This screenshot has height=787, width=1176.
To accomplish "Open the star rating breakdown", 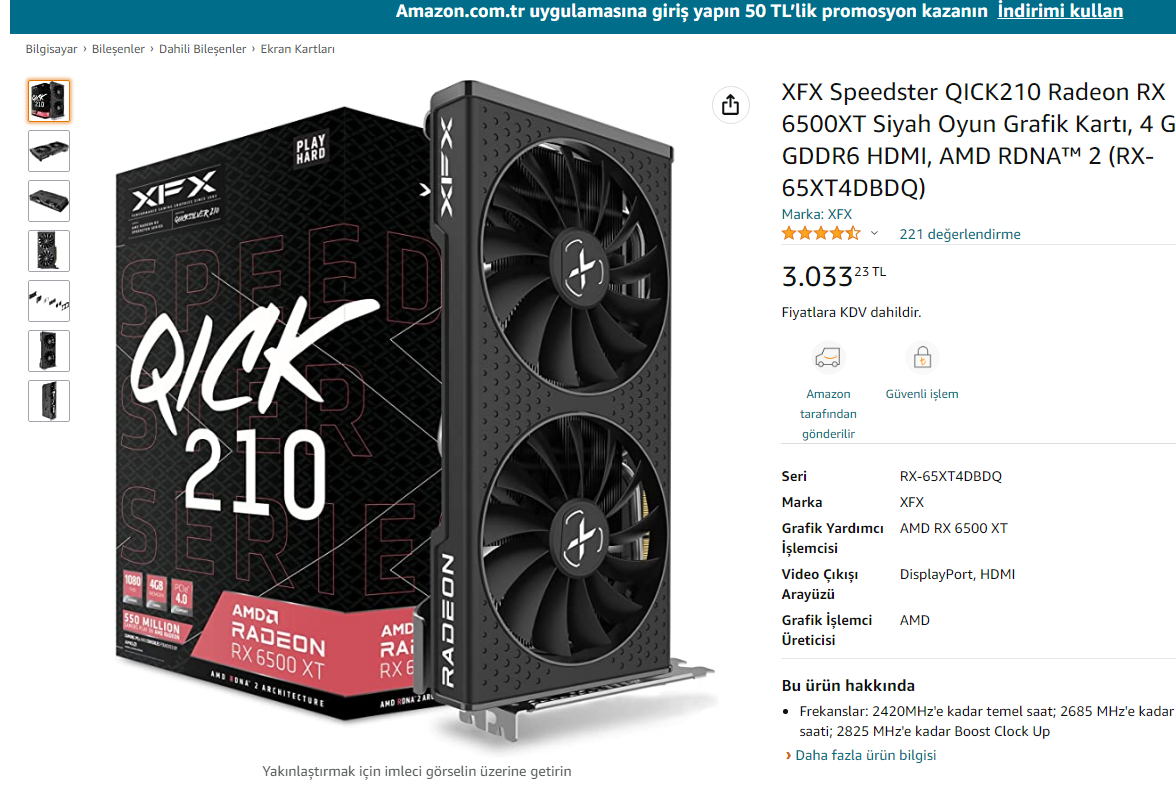I will point(820,233).
